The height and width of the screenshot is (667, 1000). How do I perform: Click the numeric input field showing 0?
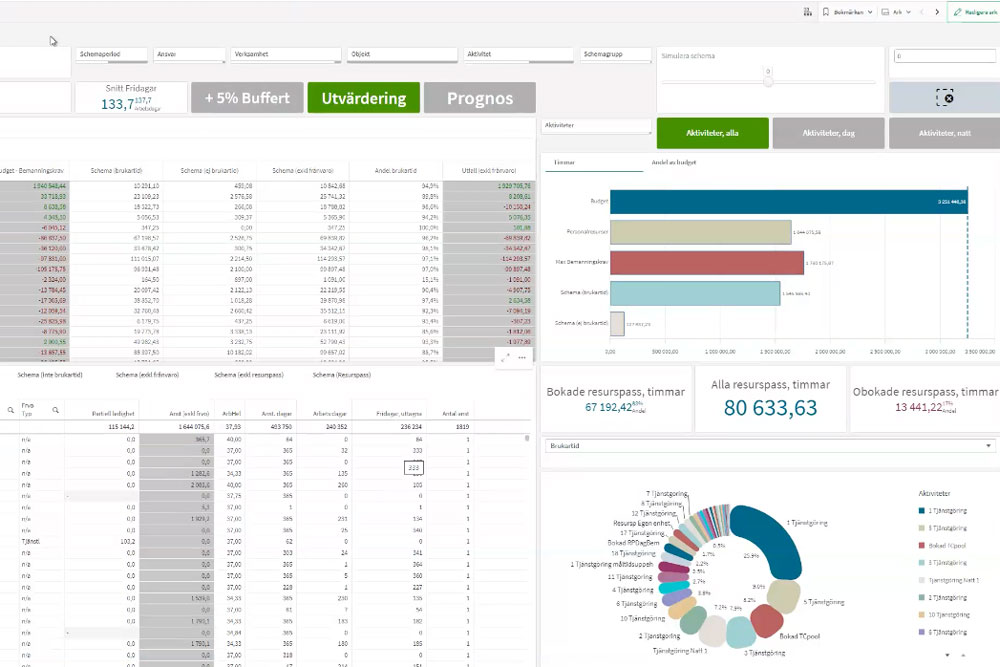coord(945,56)
